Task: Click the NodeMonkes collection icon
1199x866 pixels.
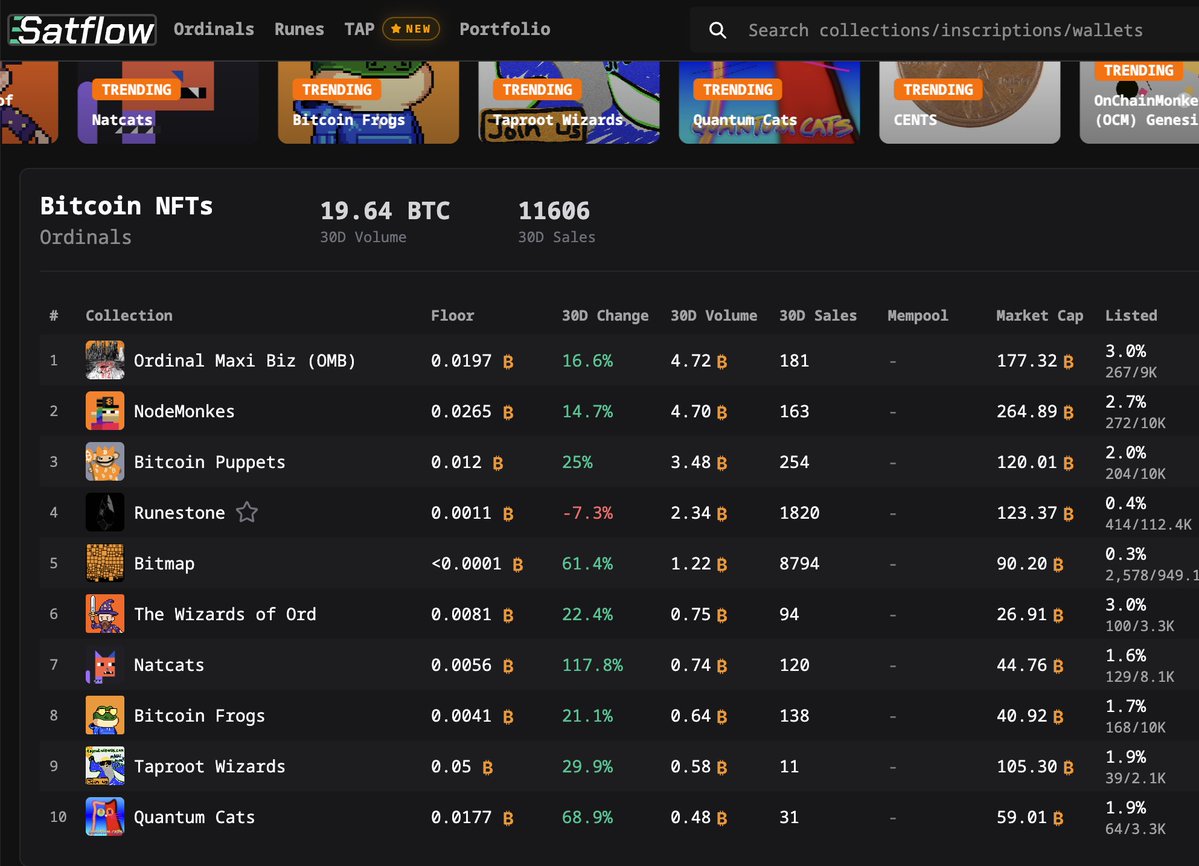Action: 105,411
